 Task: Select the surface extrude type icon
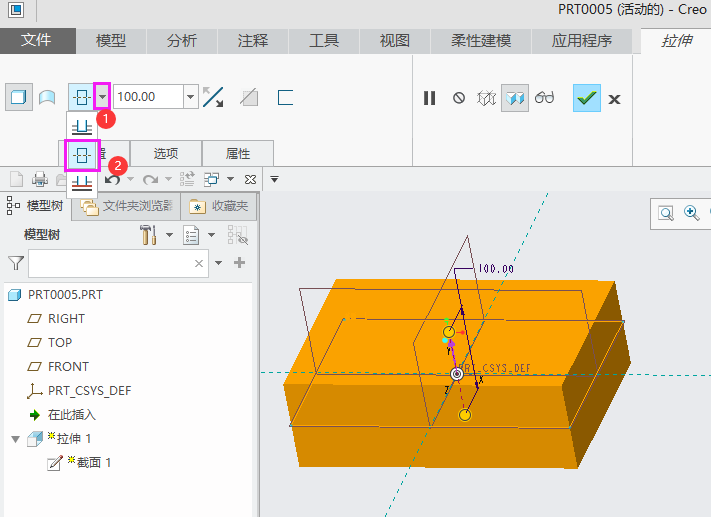coord(46,97)
